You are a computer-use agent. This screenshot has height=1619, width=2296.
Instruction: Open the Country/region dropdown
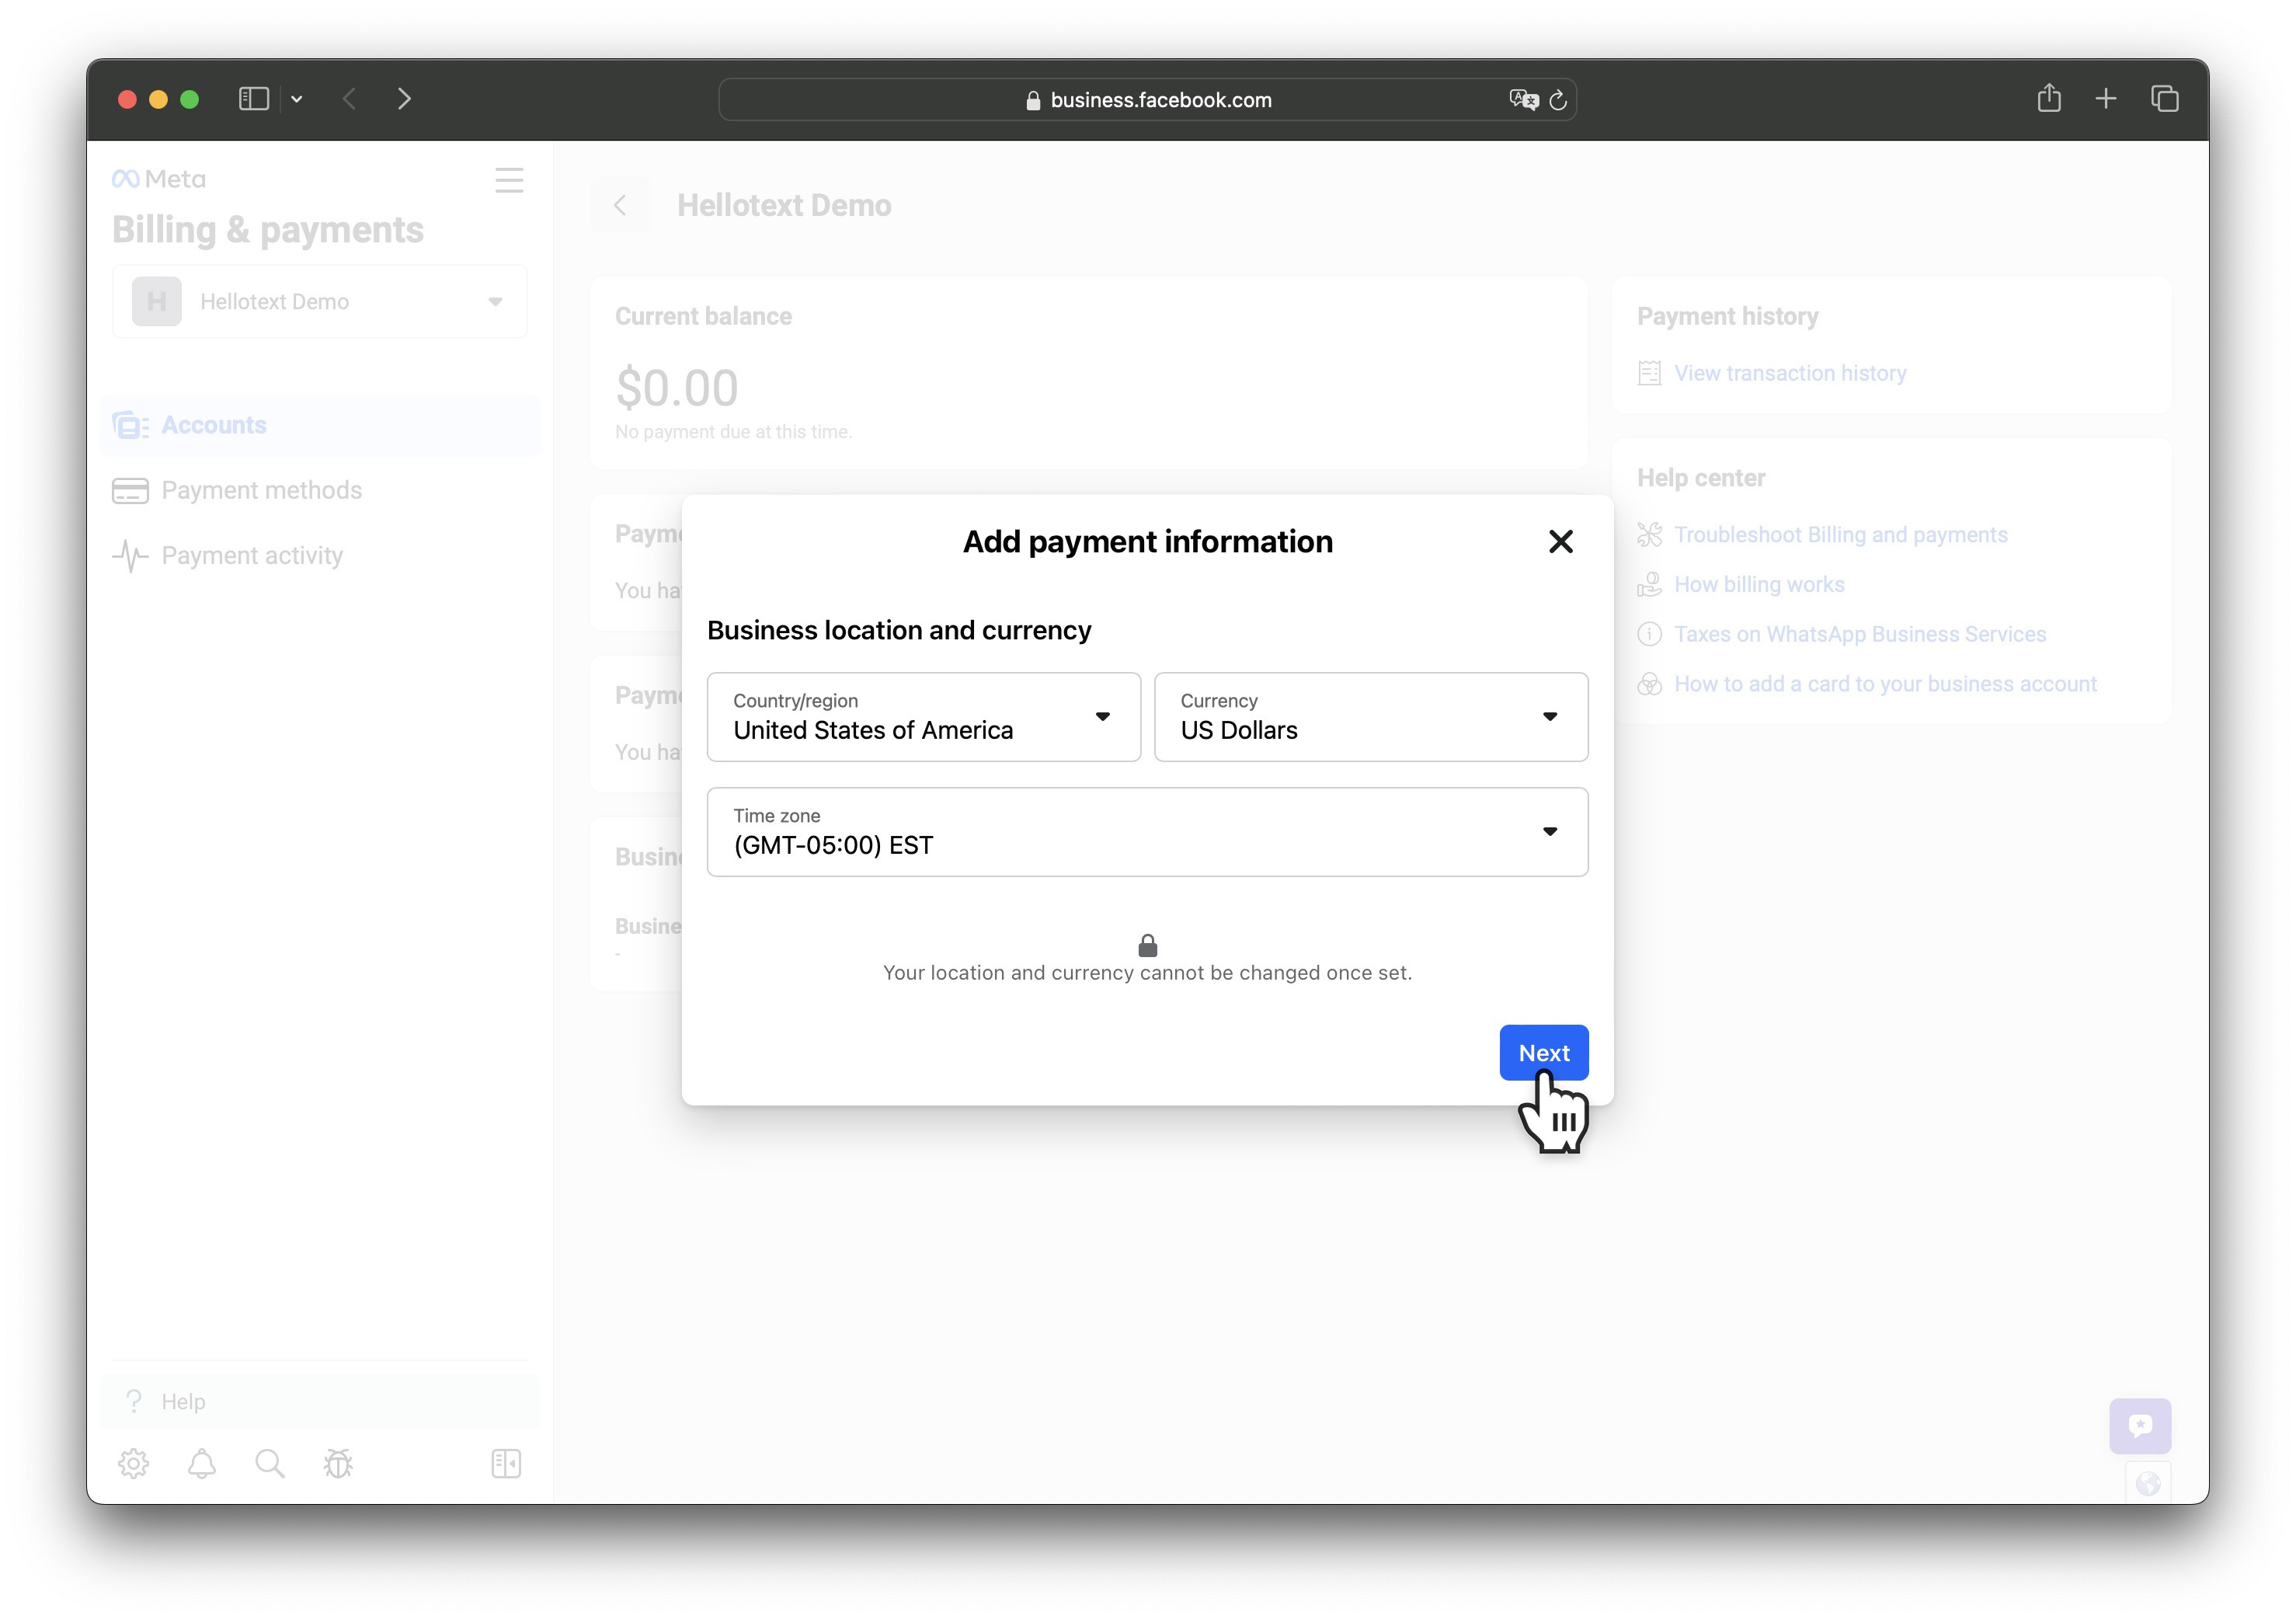923,716
